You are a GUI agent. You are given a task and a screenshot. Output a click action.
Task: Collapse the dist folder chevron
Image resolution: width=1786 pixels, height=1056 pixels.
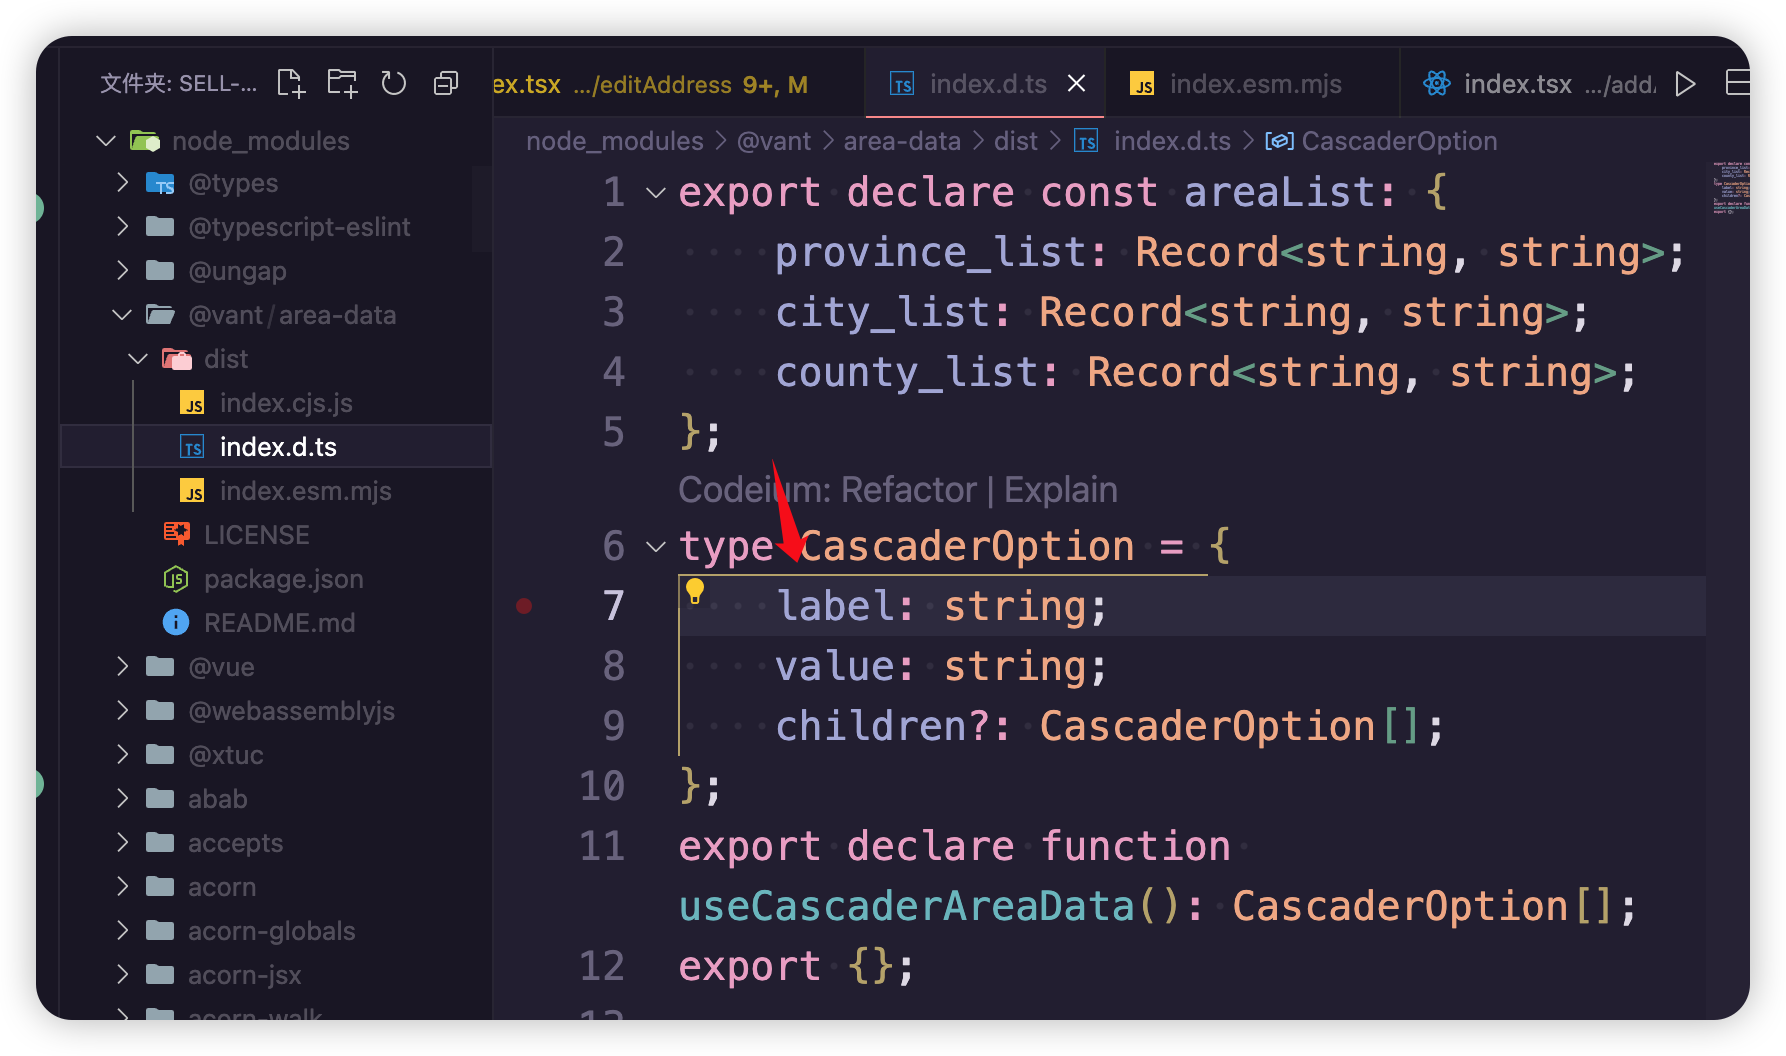pyautogui.click(x=138, y=359)
